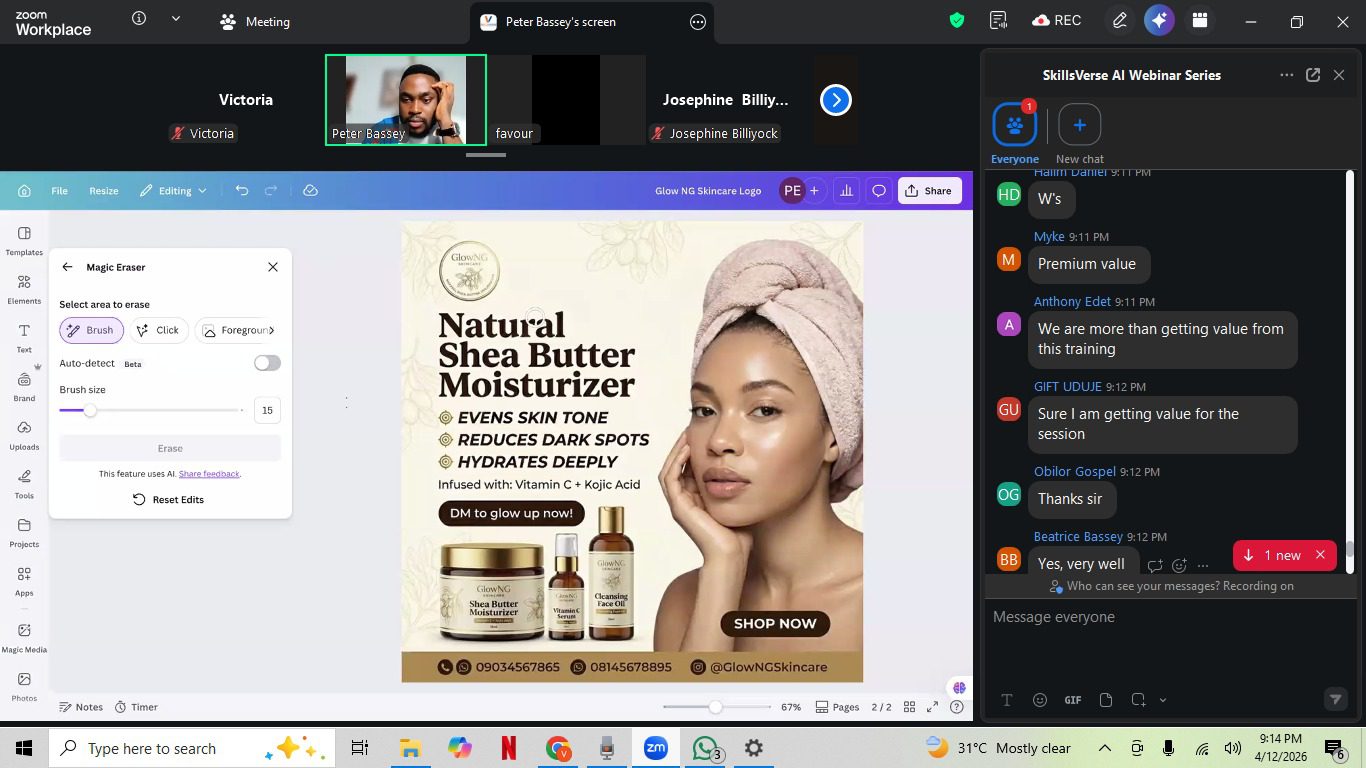The image size is (1366, 768).
Task: Switch to the Meeting tab
Action: (255, 21)
